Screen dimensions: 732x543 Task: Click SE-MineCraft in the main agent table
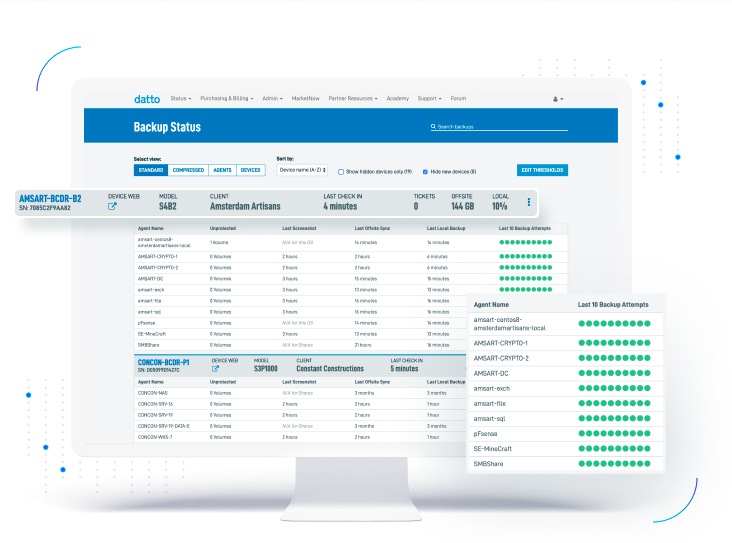(x=152, y=334)
